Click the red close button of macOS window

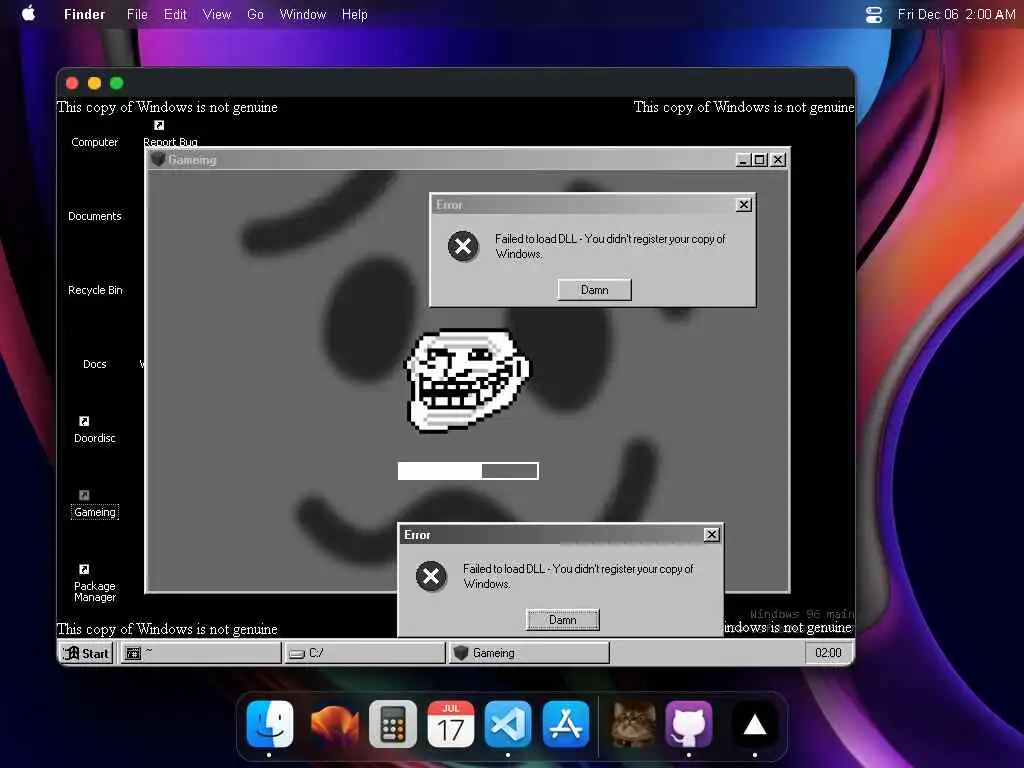click(72, 83)
